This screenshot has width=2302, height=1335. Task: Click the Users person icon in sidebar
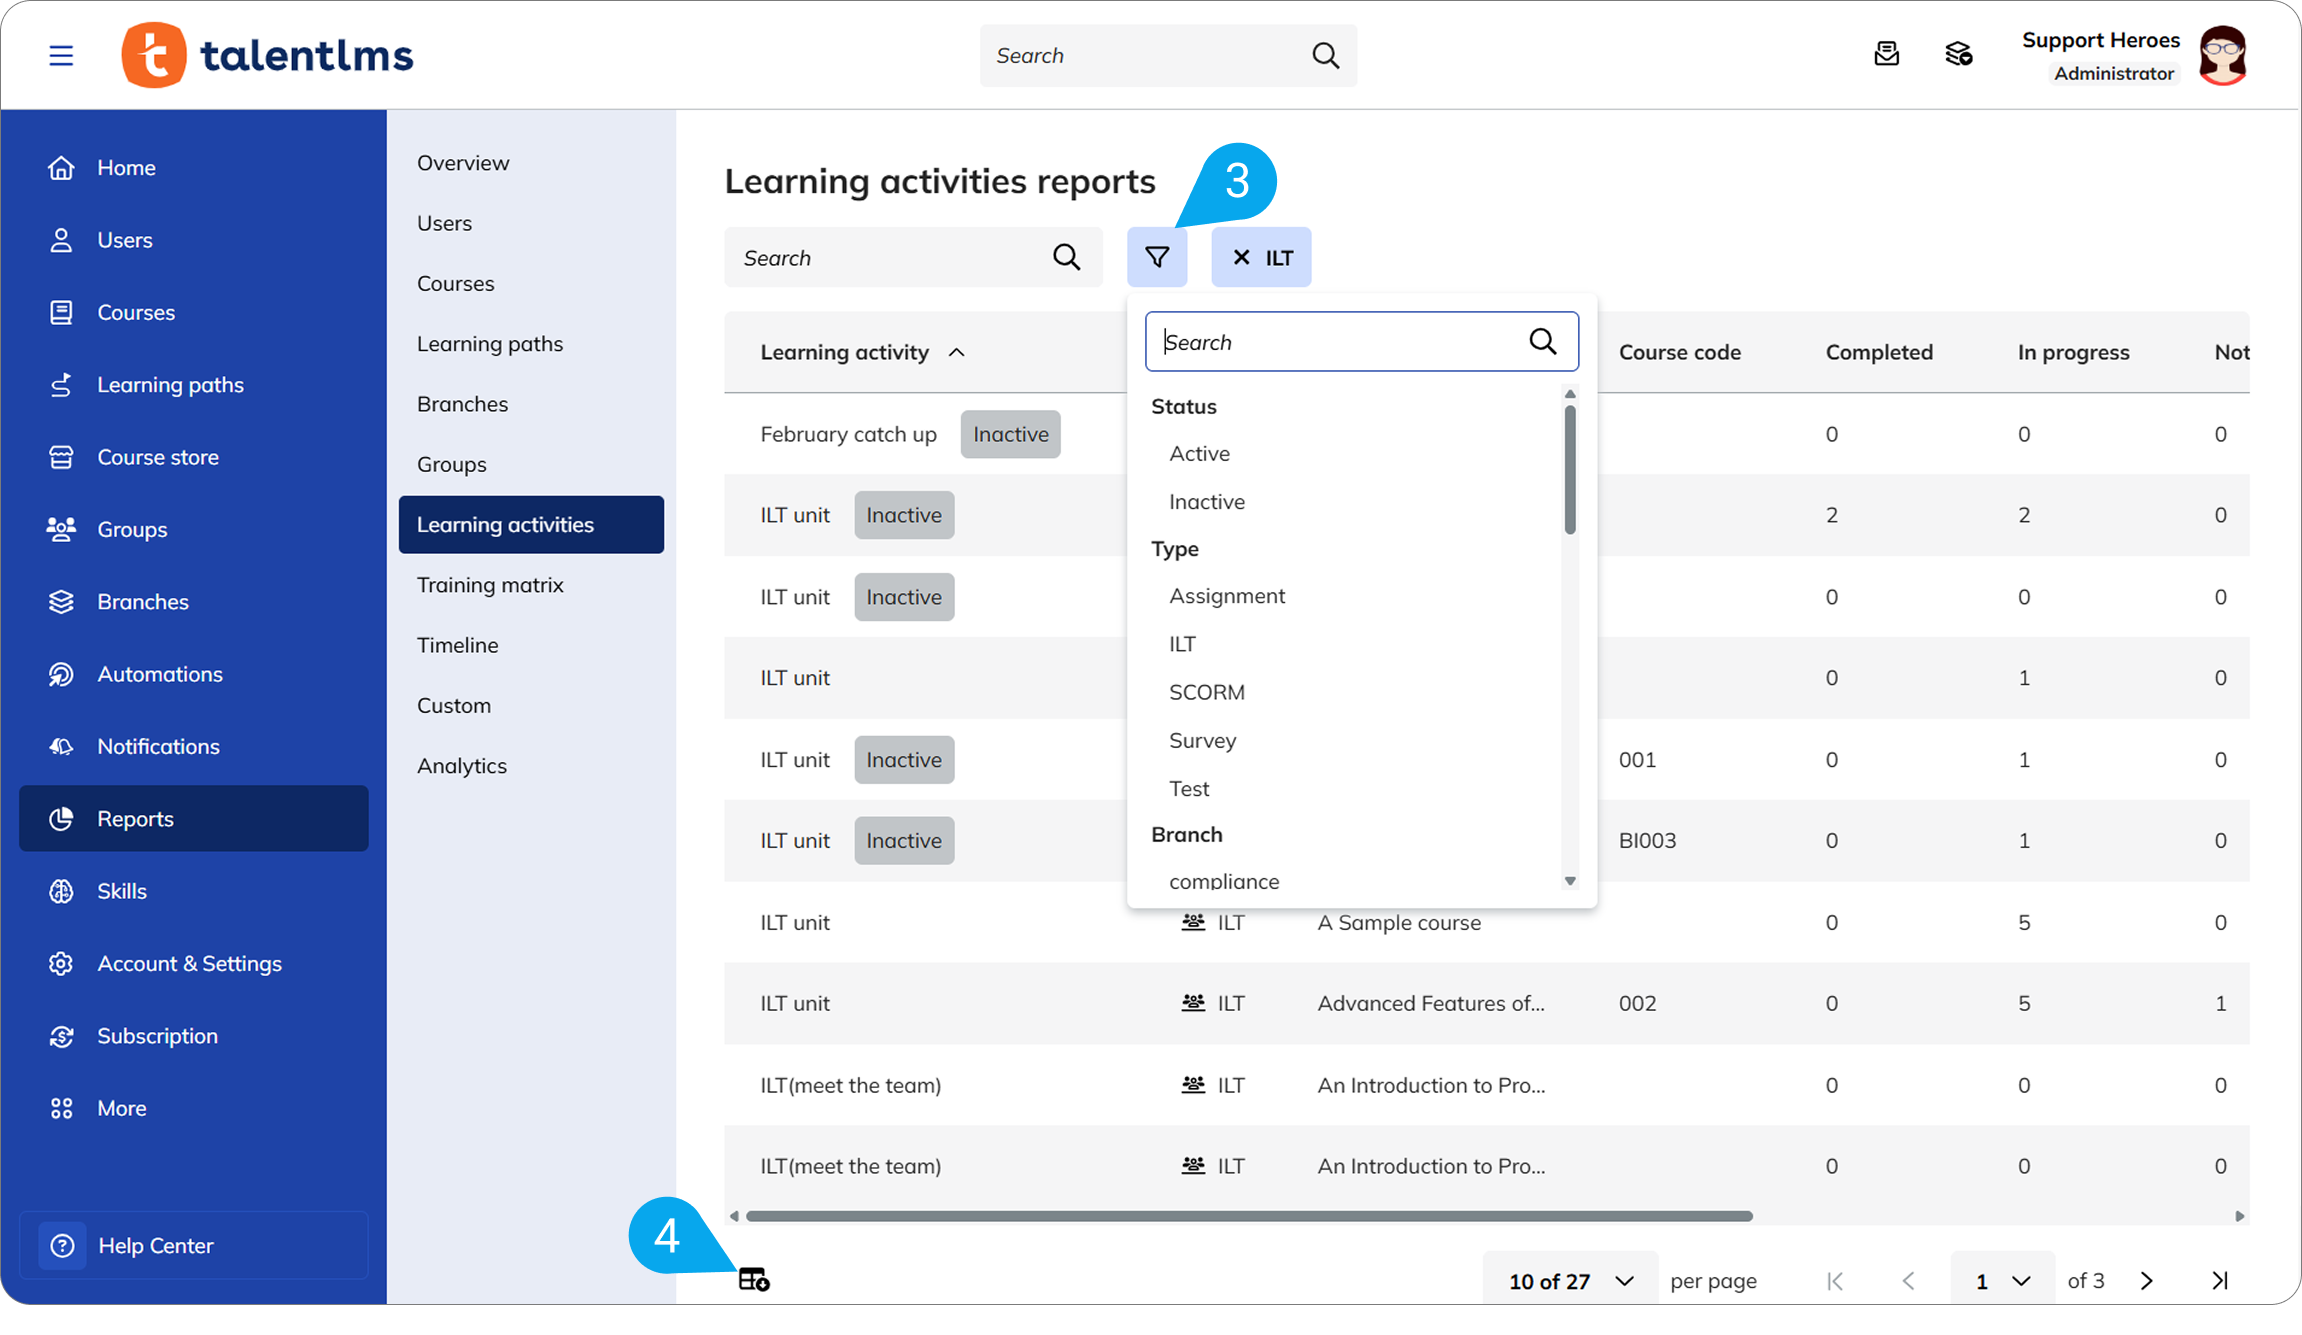[x=61, y=240]
